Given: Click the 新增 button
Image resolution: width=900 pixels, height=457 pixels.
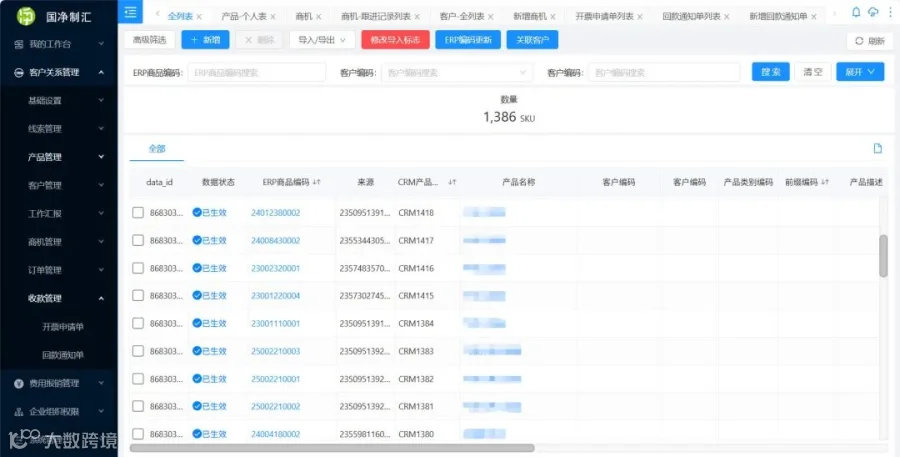Looking at the screenshot, I should coord(205,40).
